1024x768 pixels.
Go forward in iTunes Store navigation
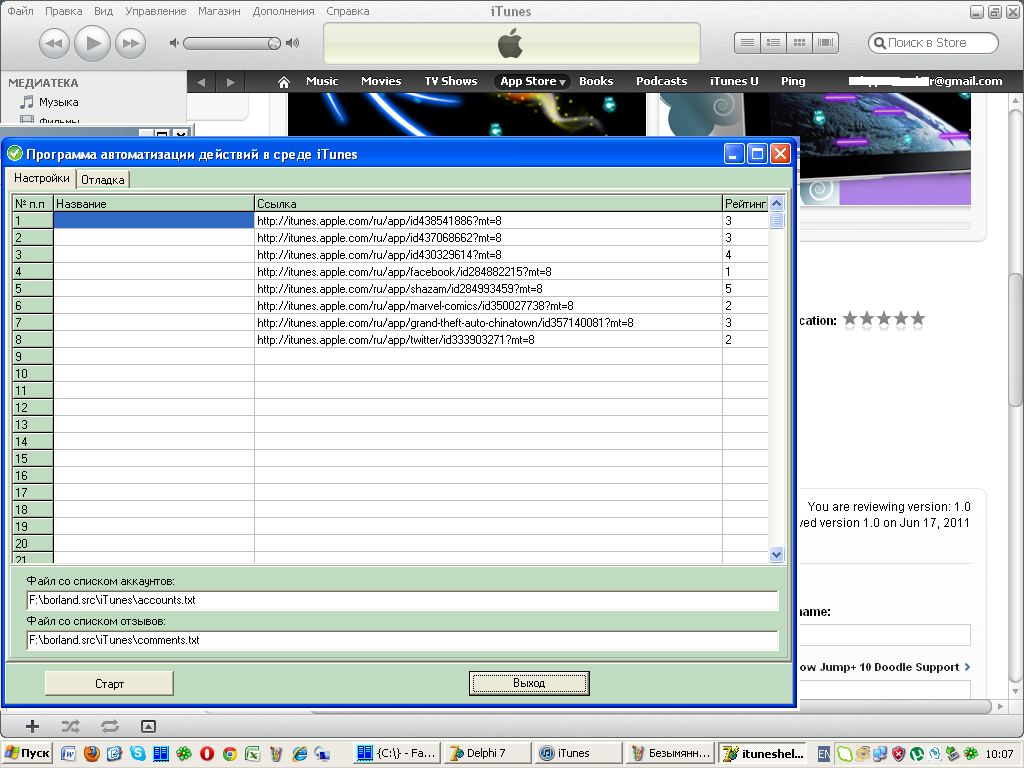[x=230, y=82]
